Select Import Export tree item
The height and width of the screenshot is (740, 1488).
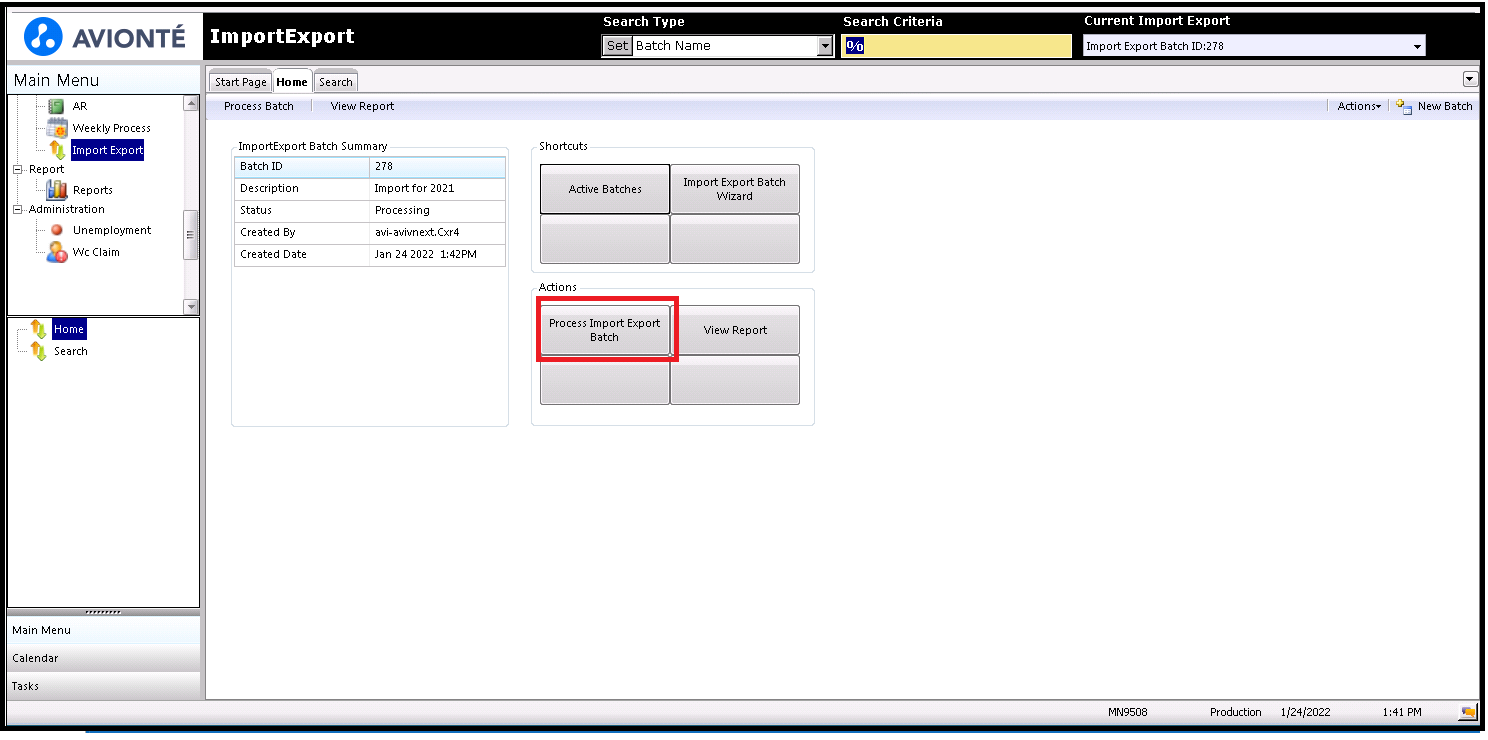(107, 150)
